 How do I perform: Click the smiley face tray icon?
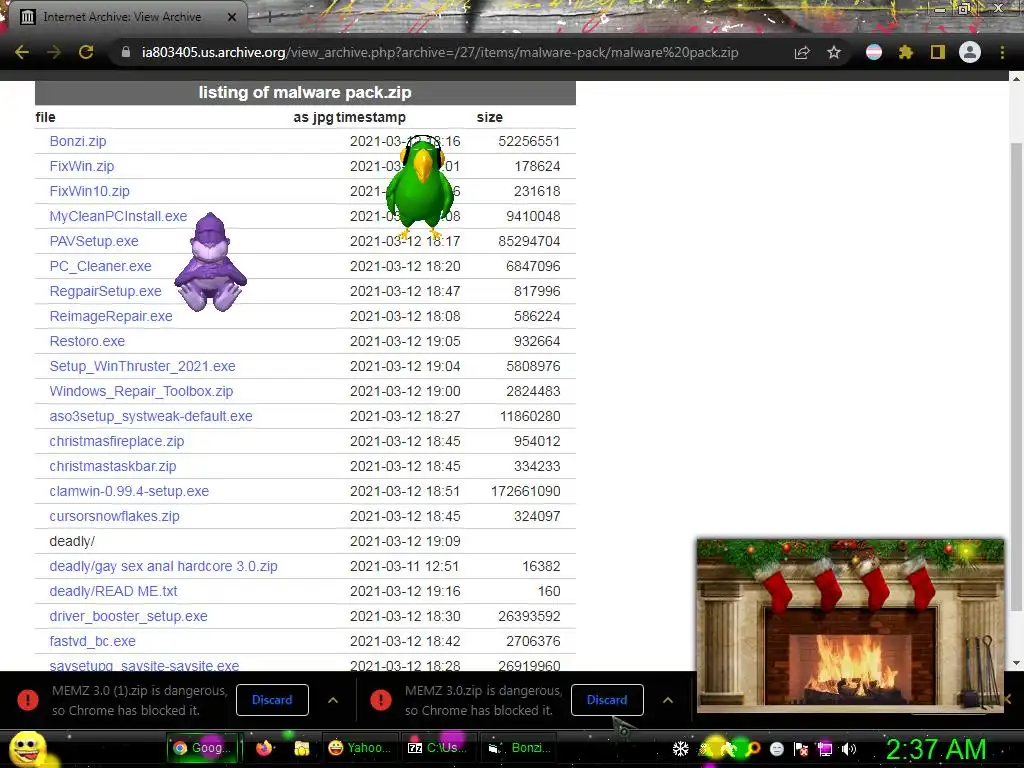click(777, 749)
